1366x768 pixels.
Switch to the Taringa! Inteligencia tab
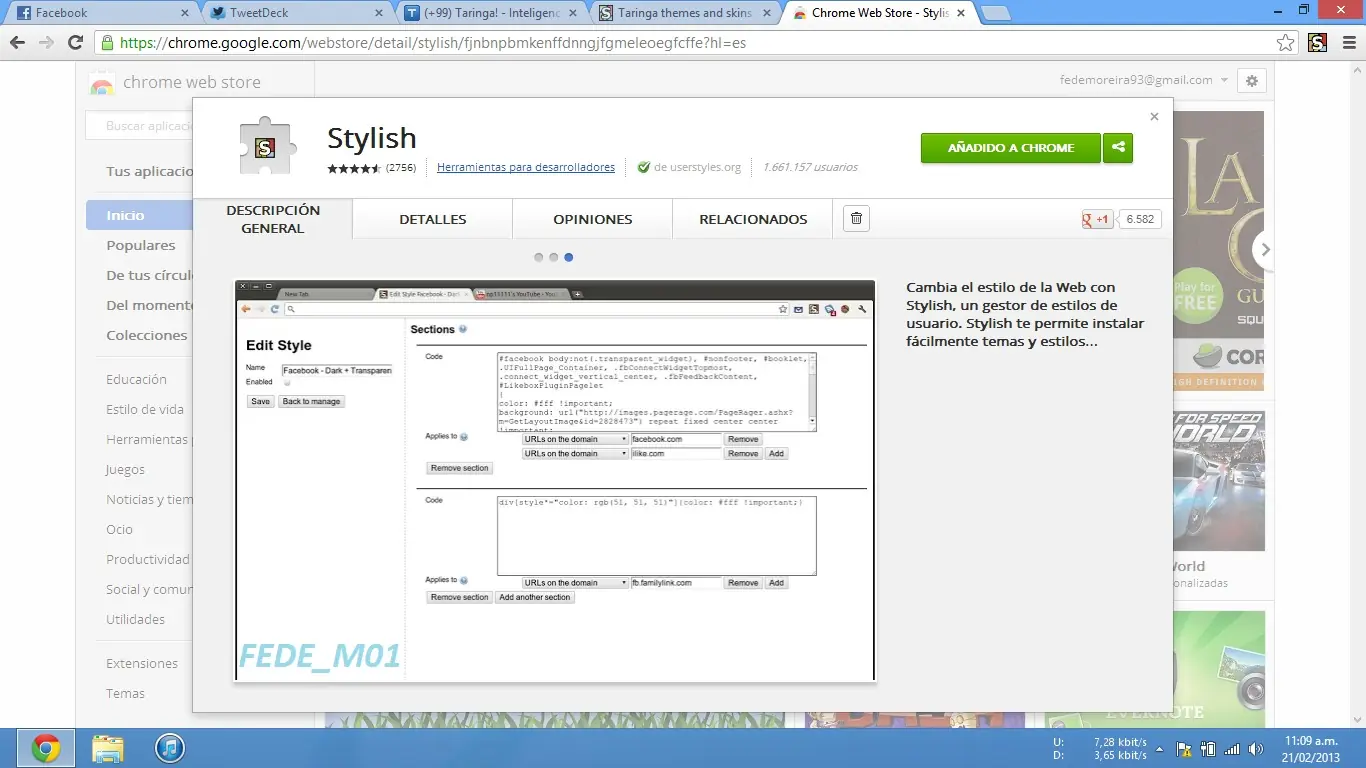click(x=489, y=13)
